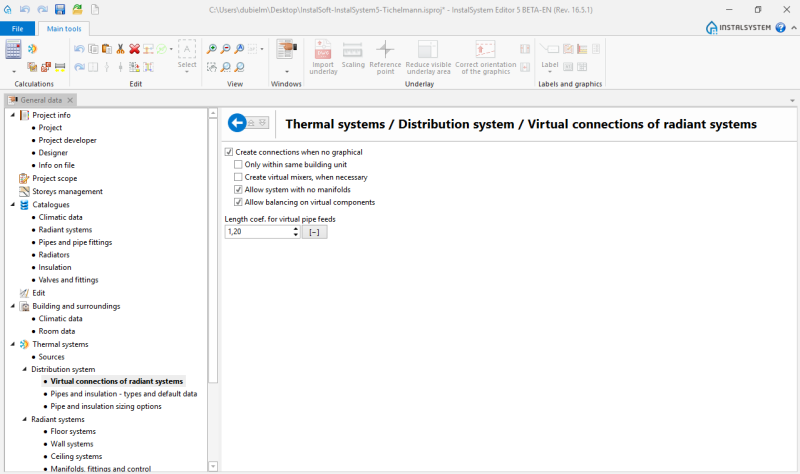800x474 pixels.
Task: Open Pipe and insulation sizing options
Action: coord(106,406)
